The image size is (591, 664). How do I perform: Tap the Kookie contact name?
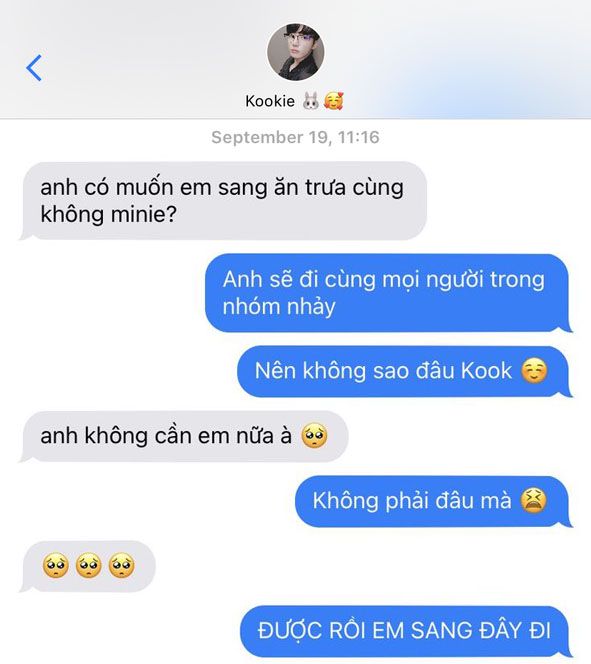click(x=270, y=101)
